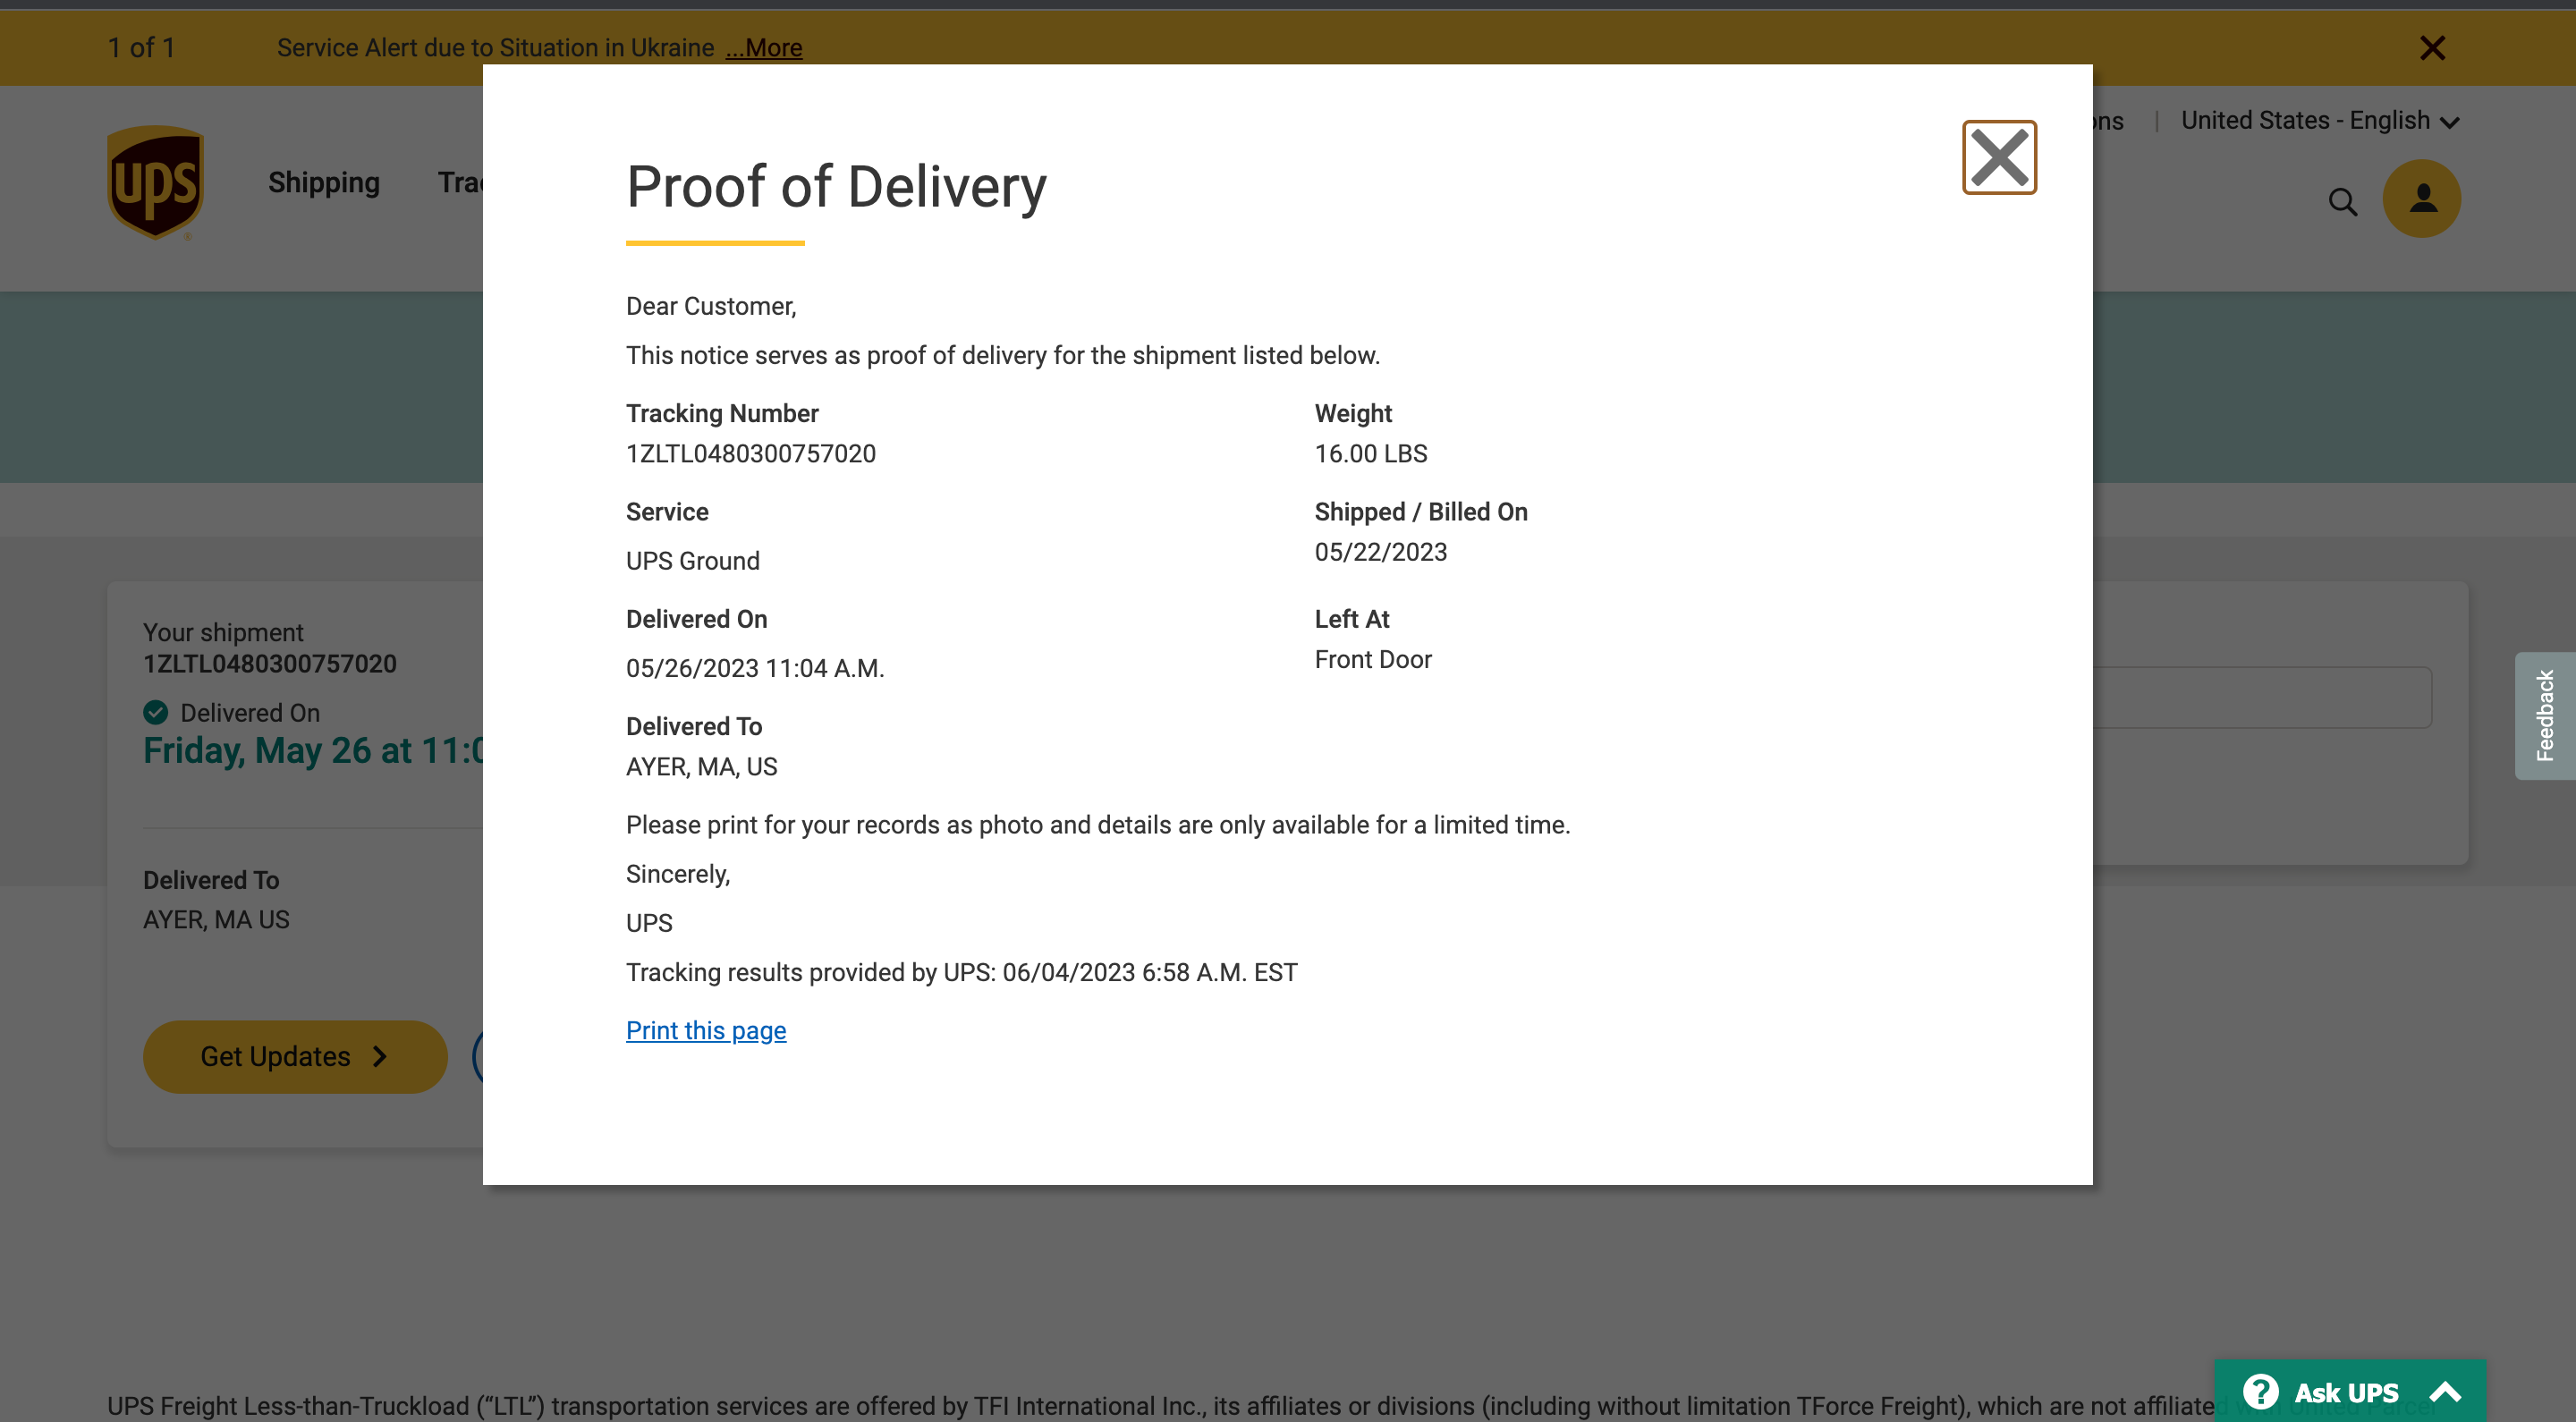Click the UPS shield logo

[x=155, y=183]
